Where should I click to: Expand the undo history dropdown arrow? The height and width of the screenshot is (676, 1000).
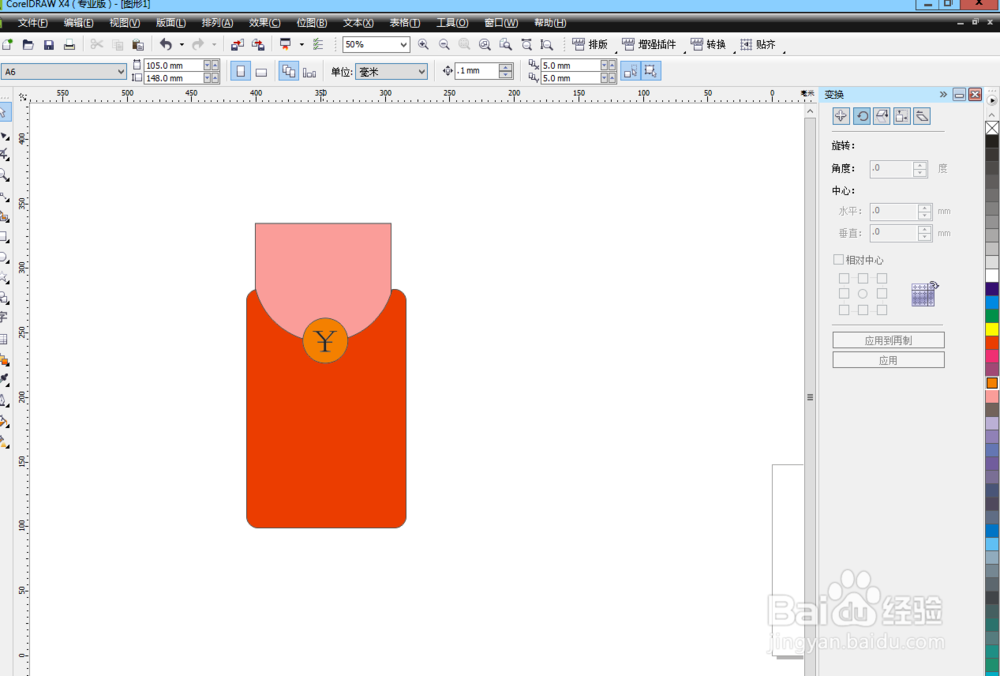tap(182, 45)
